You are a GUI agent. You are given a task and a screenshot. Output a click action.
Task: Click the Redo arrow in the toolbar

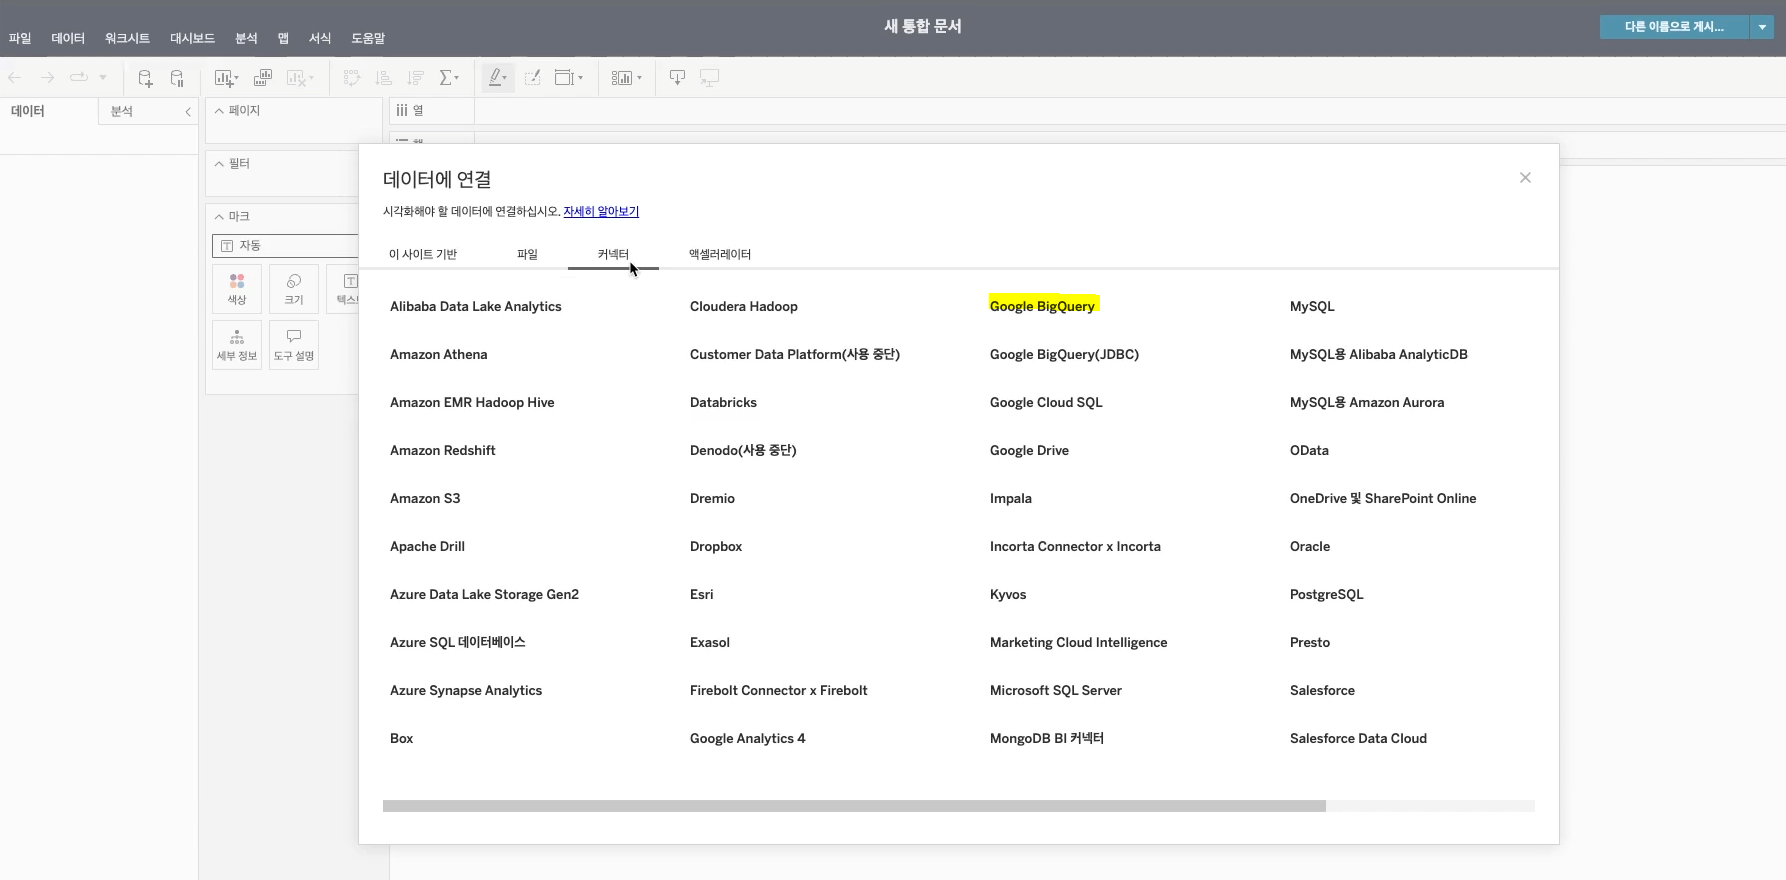click(47, 77)
